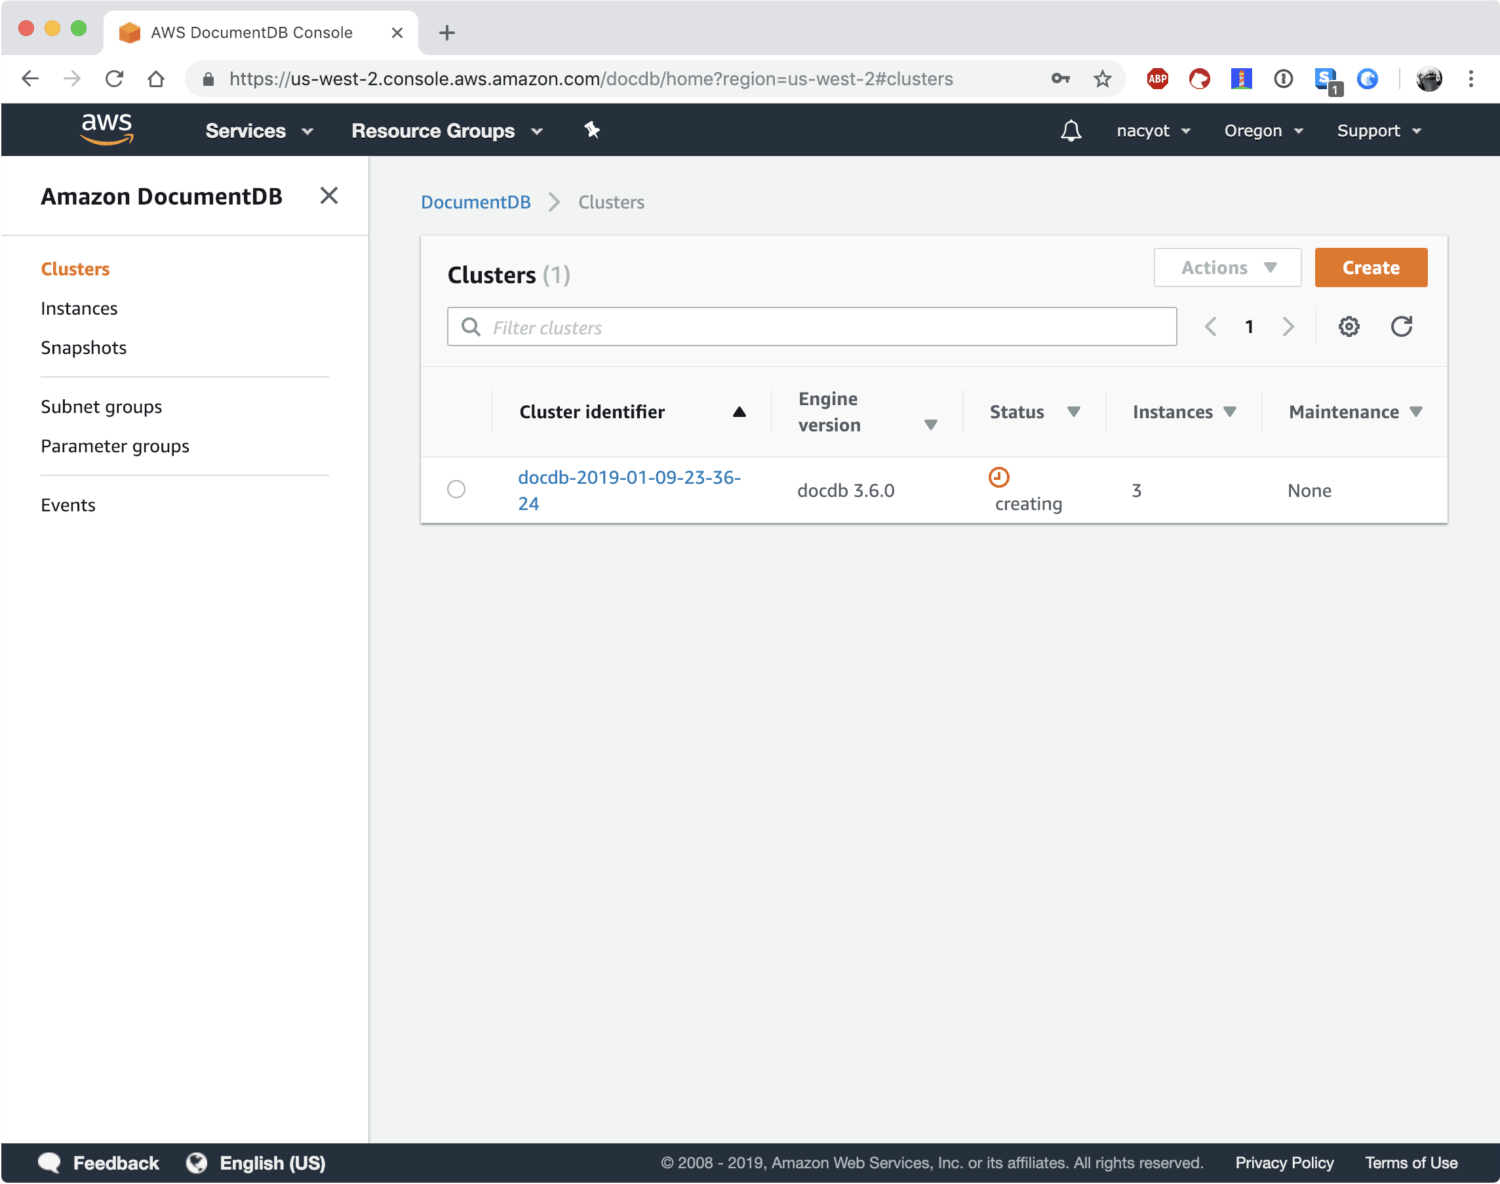Close the AWS DocumentDB Console tab
Screen dimensions: 1500x1184
(397, 33)
